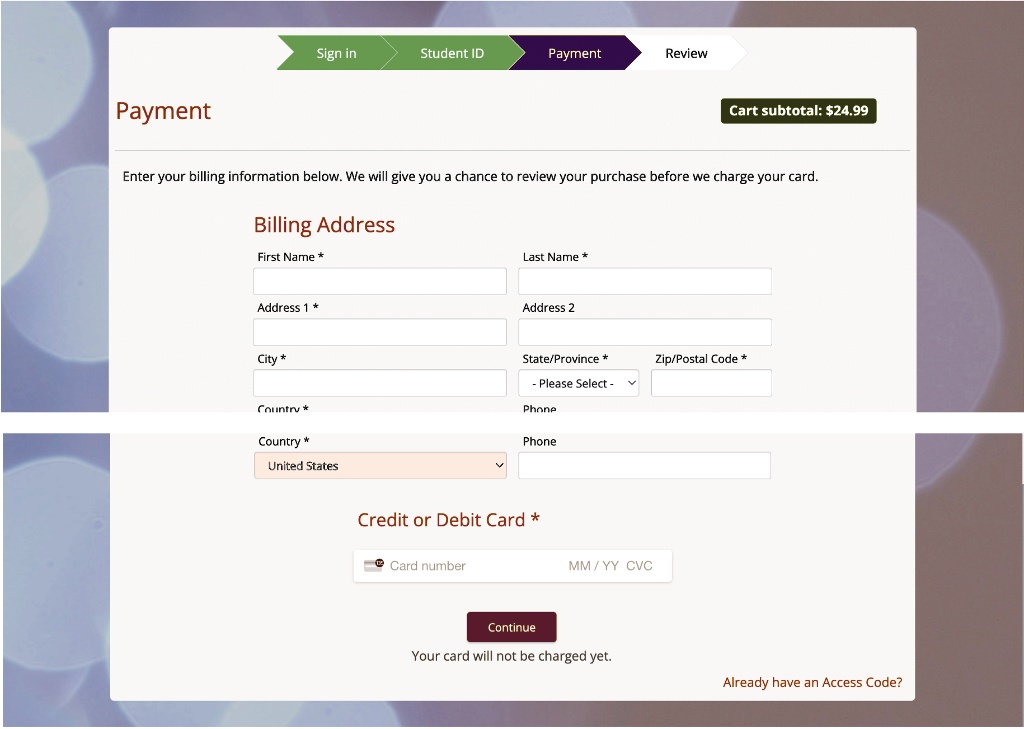Viewport: 1024px width, 729px height.
Task: Click the credit card icon
Action: [x=374, y=565]
